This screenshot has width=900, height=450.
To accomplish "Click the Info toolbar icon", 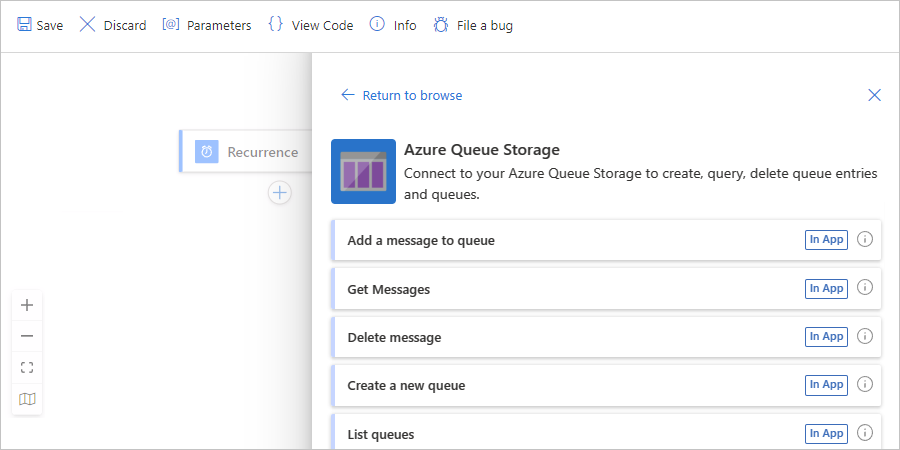I will click(378, 25).
